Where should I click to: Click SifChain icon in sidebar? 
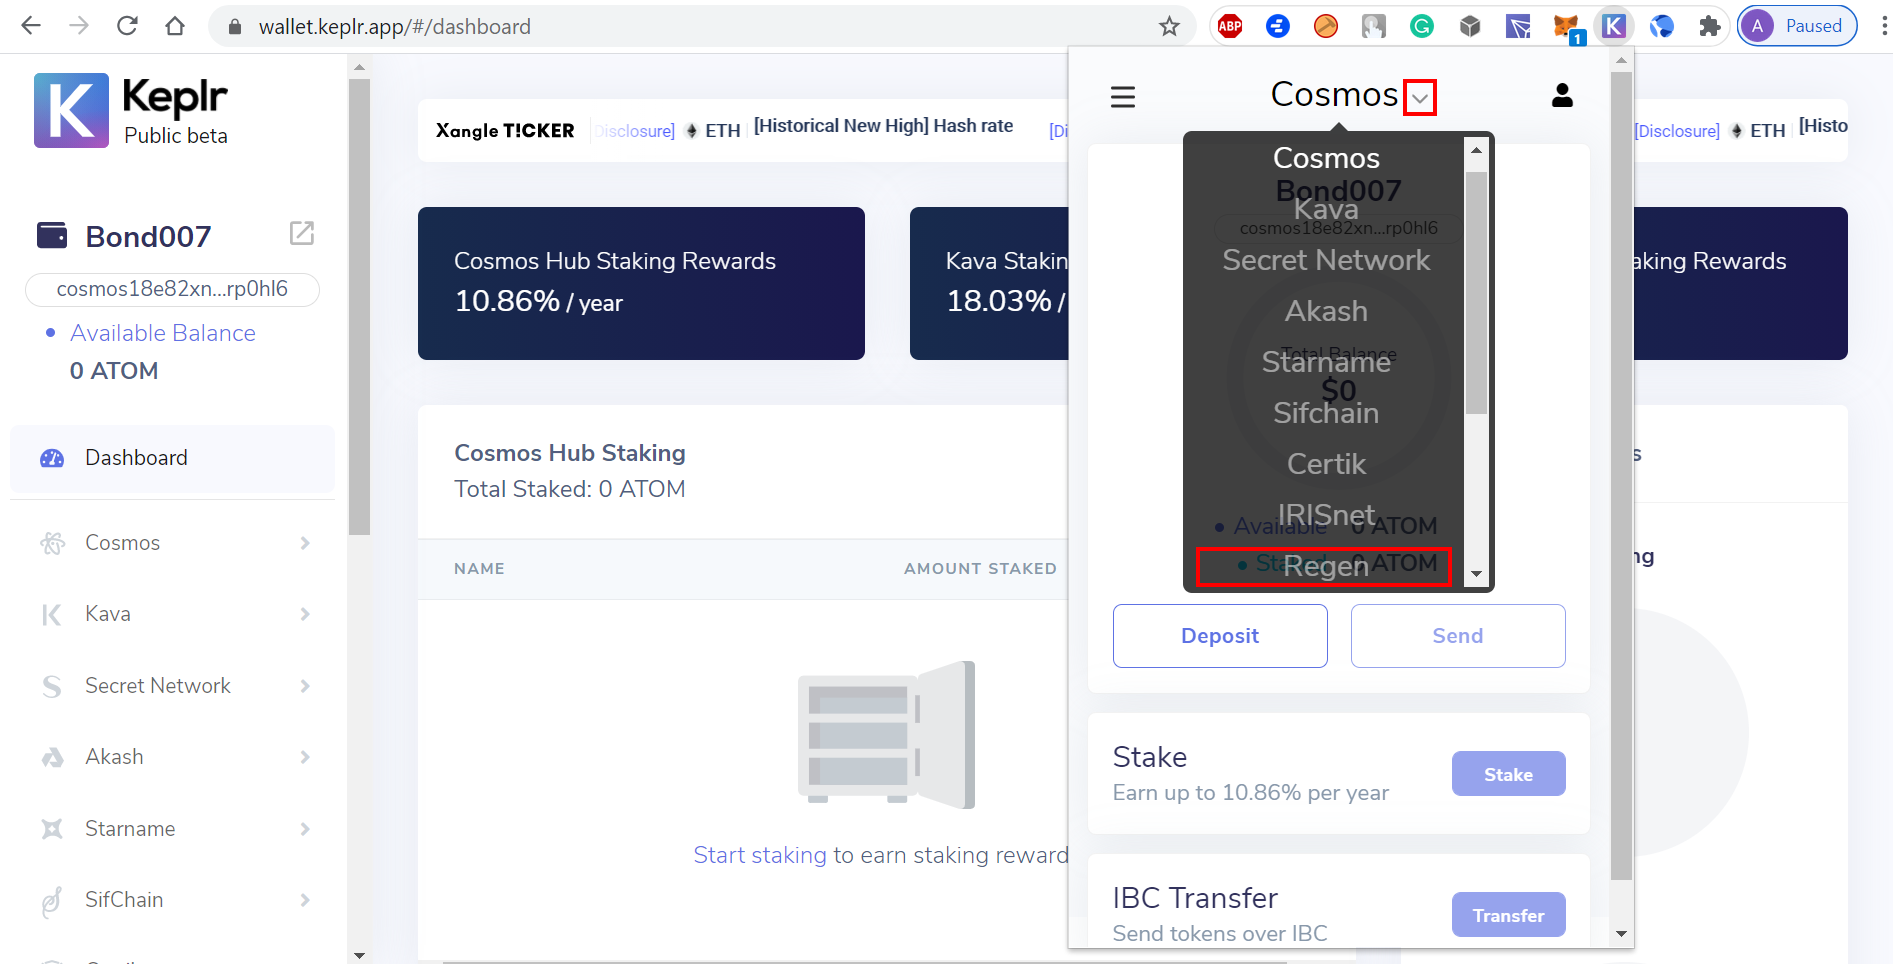click(52, 901)
